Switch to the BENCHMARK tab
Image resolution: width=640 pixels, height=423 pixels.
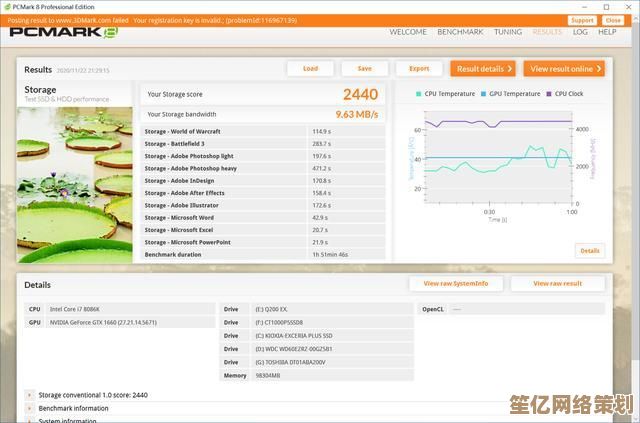[460, 32]
